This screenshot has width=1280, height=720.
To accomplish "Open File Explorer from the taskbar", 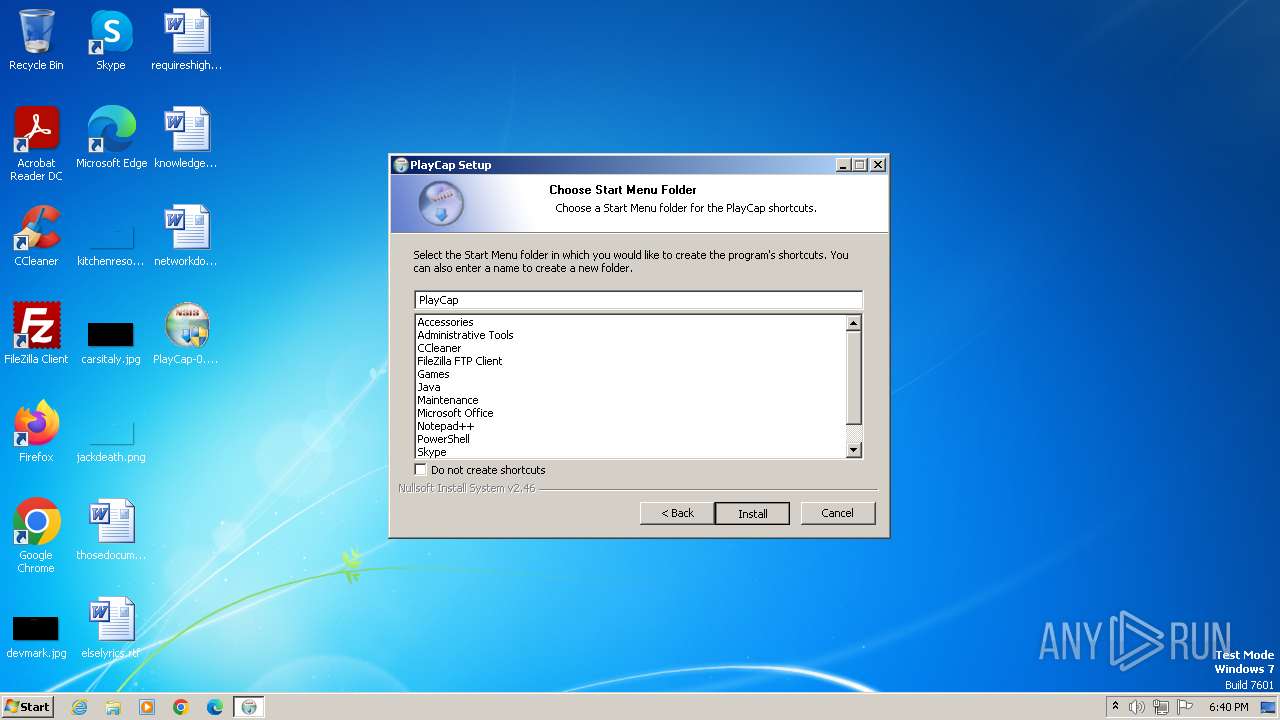I will (x=113, y=707).
